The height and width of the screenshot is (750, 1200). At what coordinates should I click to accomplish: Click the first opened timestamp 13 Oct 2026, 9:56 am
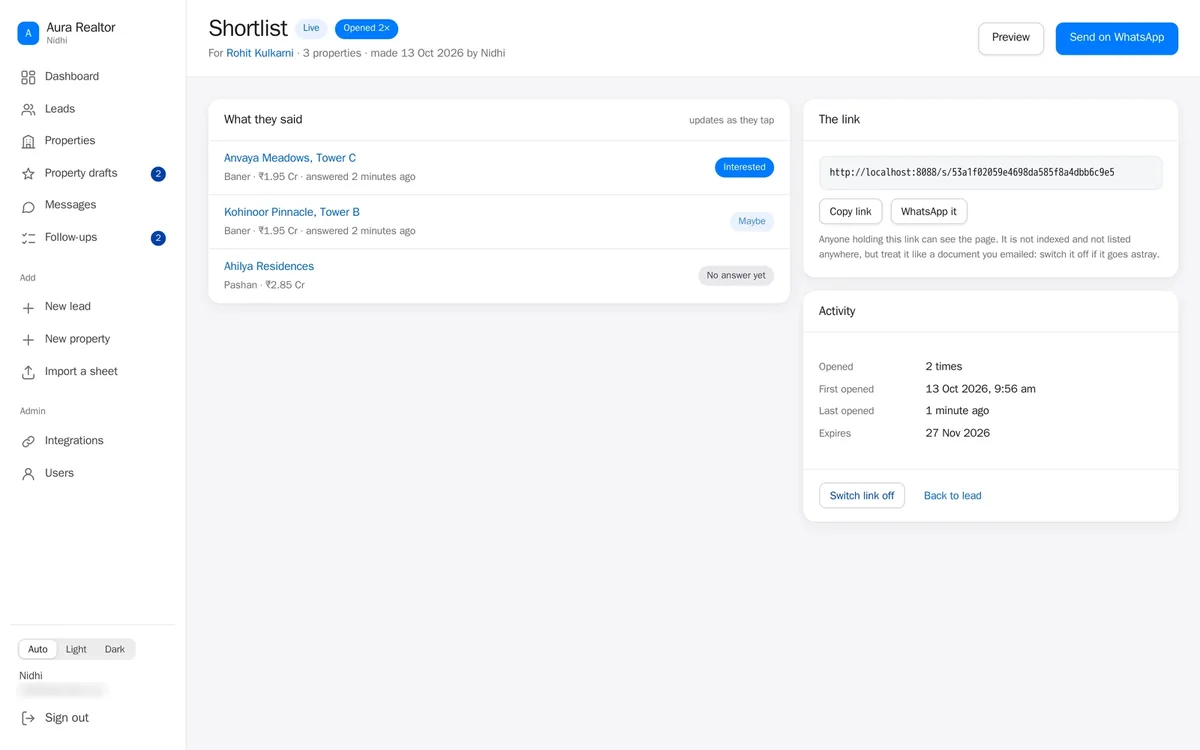point(981,389)
